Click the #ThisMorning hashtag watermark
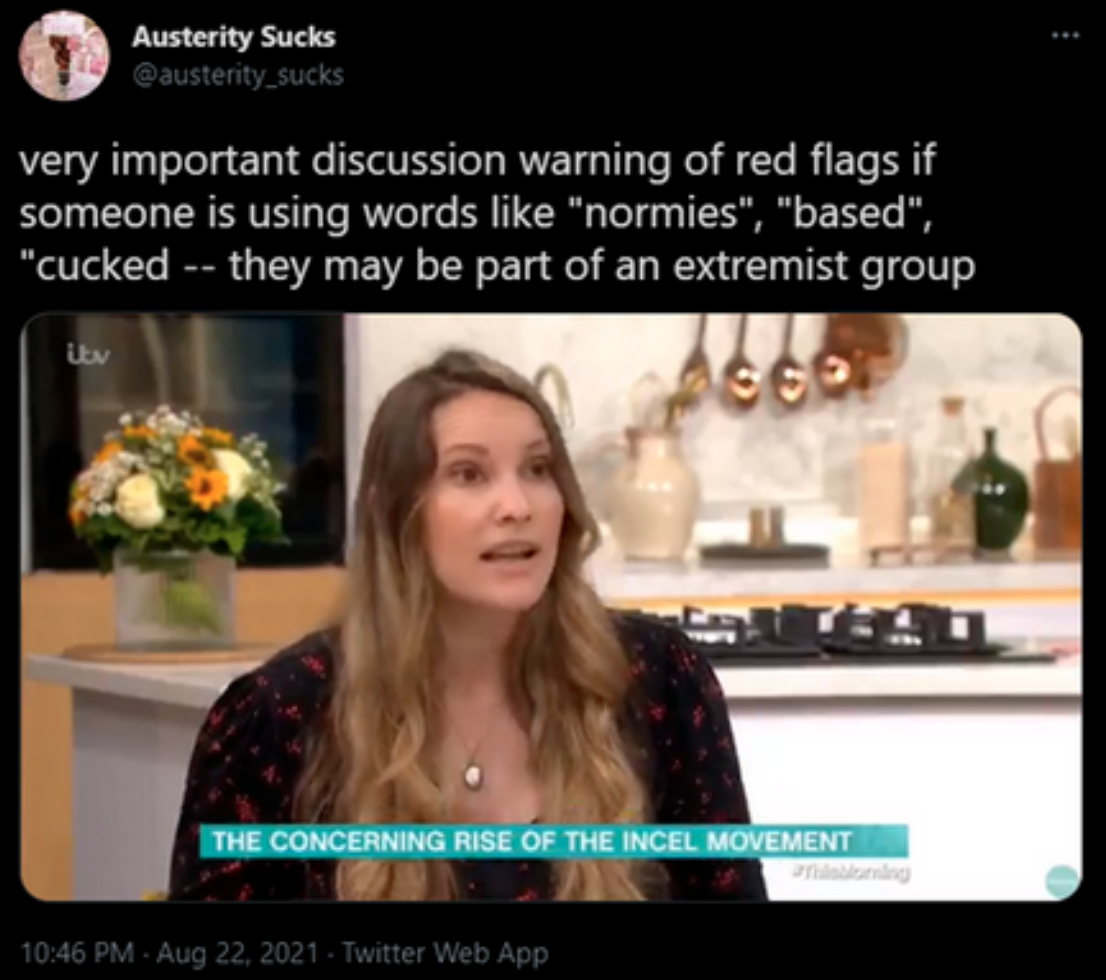Screen dimensions: 1106x980 [851, 872]
